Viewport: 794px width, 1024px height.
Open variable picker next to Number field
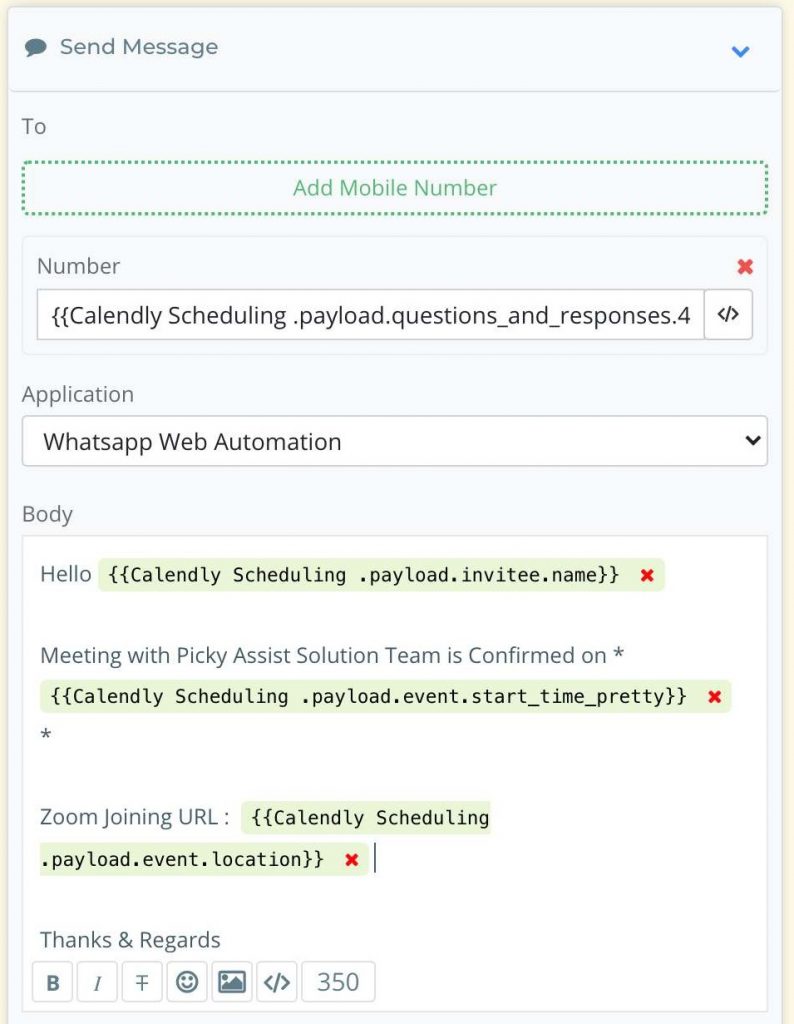(x=728, y=315)
